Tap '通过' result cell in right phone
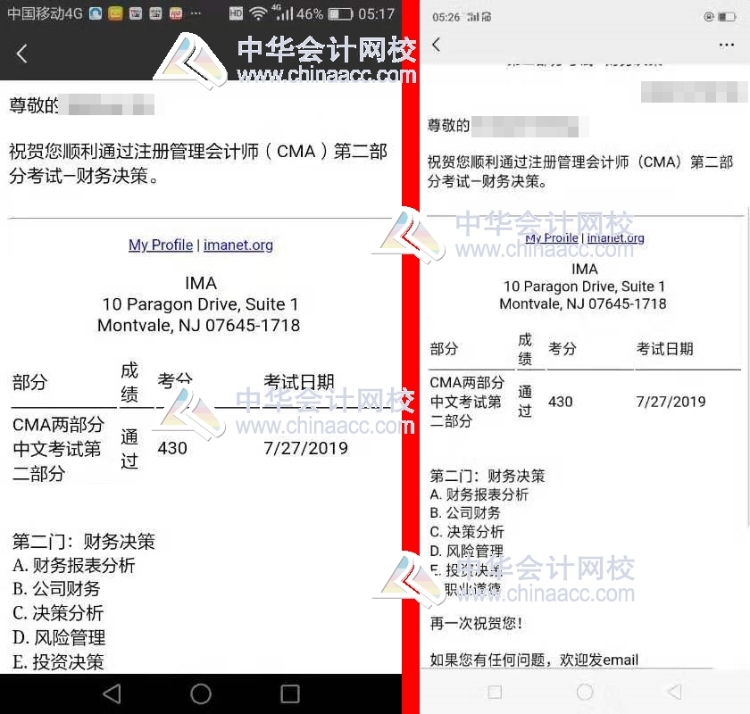750x714 pixels. 525,401
